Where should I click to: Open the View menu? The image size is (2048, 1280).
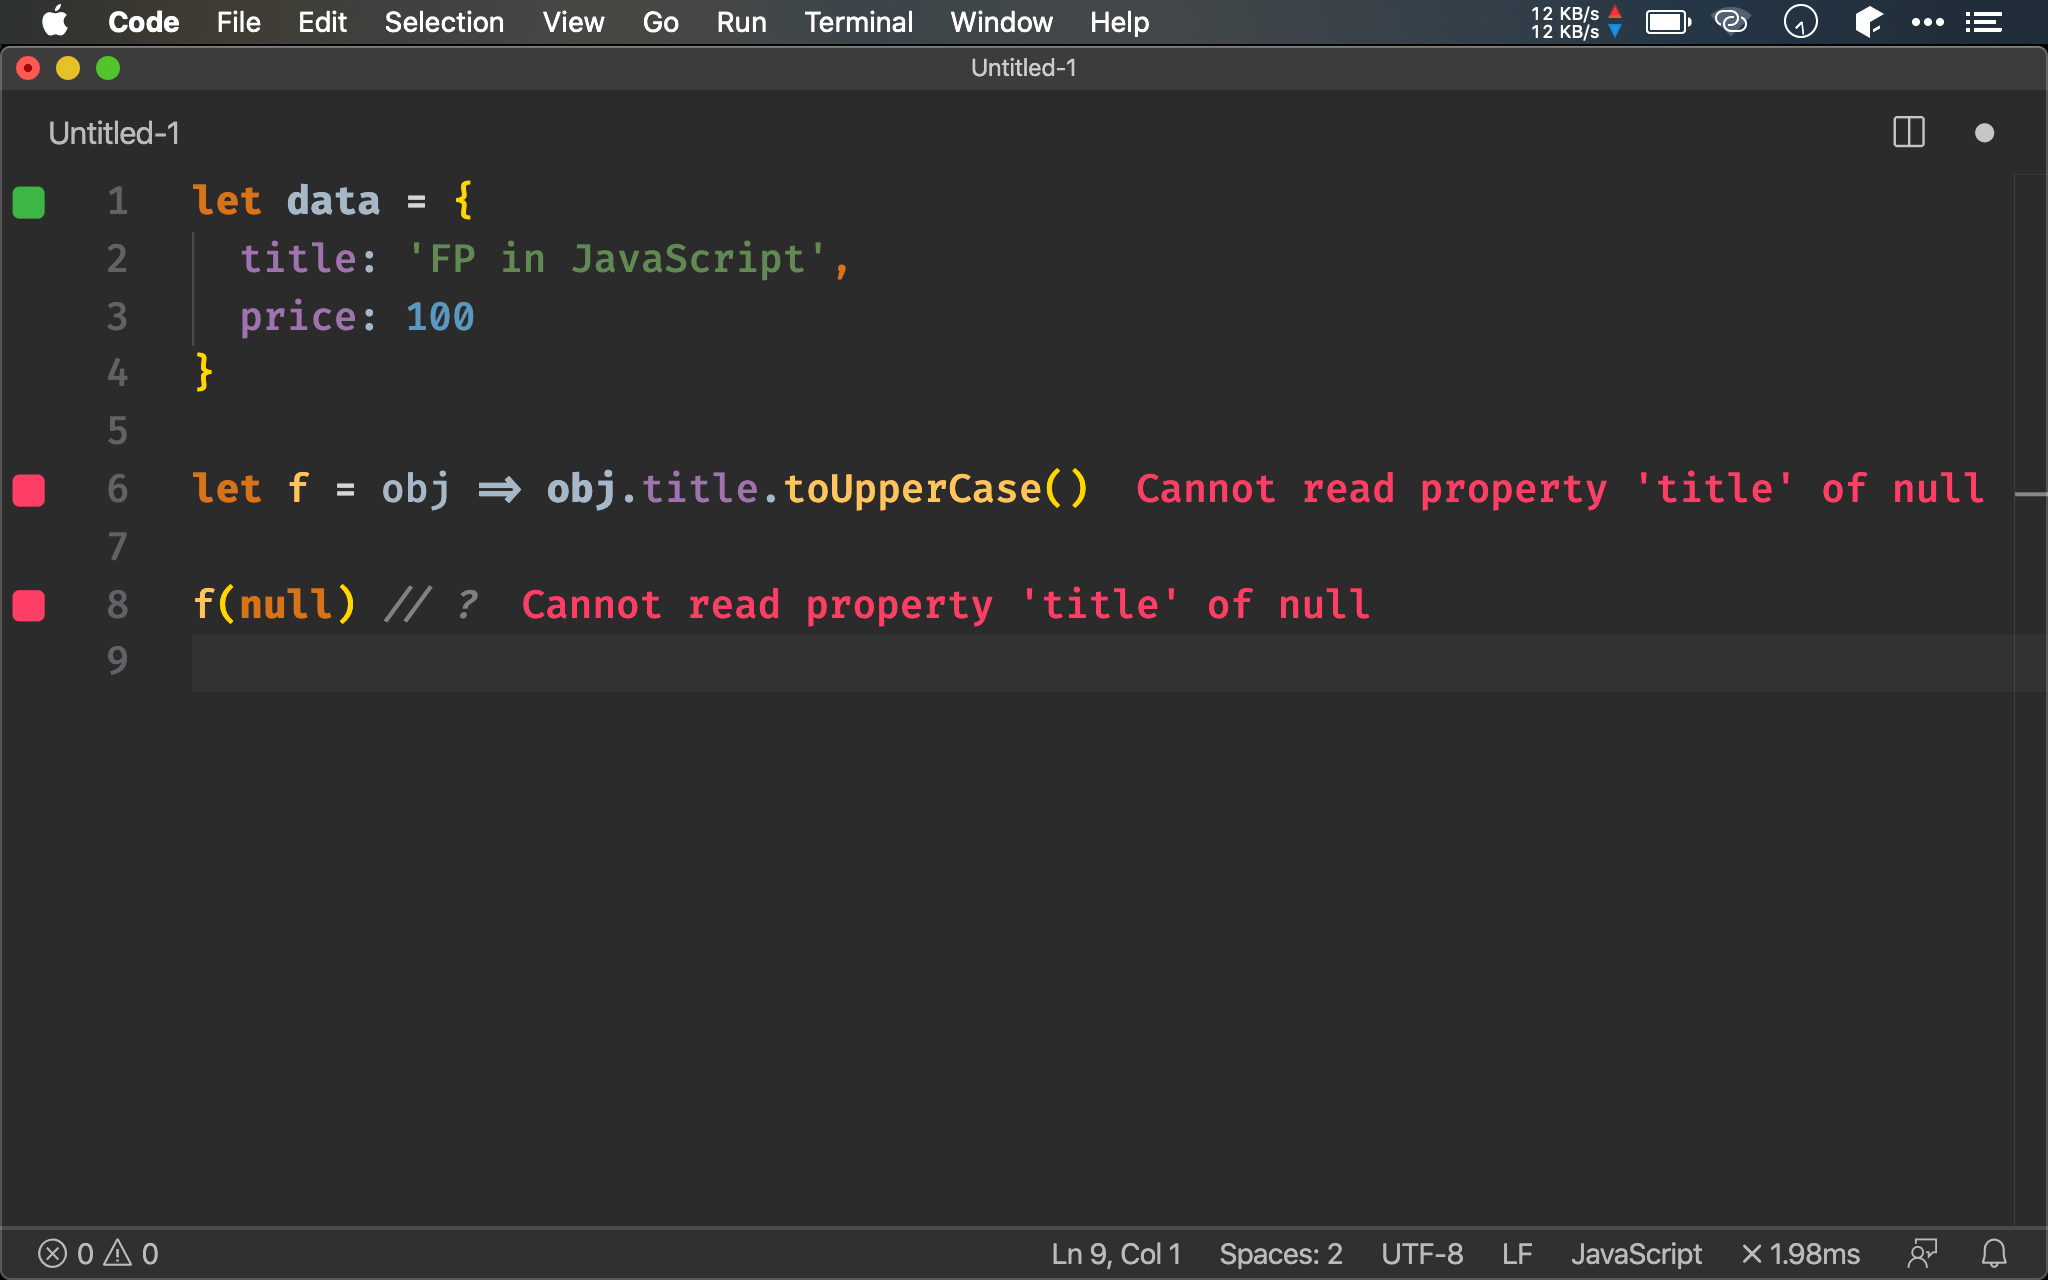[573, 22]
